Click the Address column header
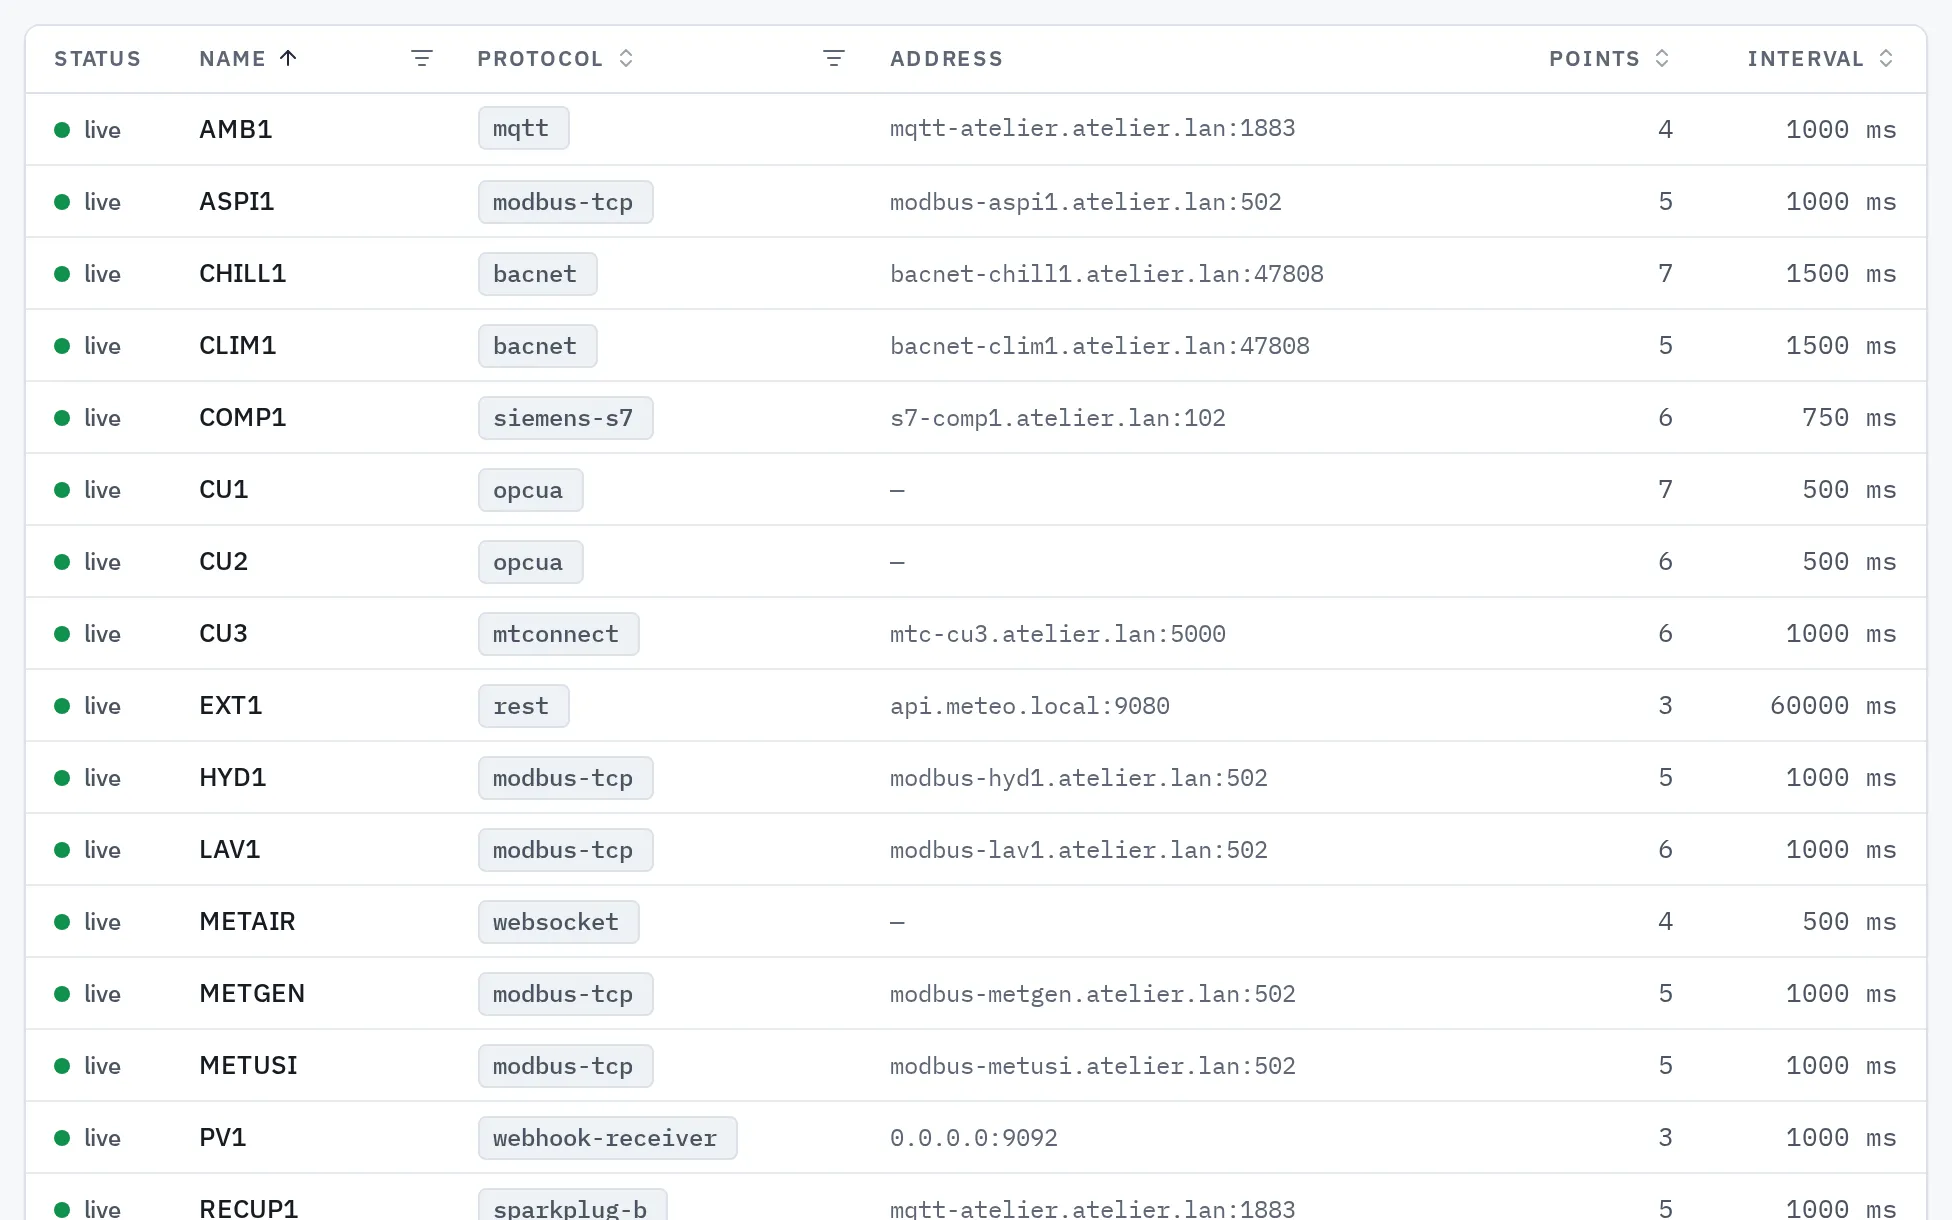 (946, 59)
